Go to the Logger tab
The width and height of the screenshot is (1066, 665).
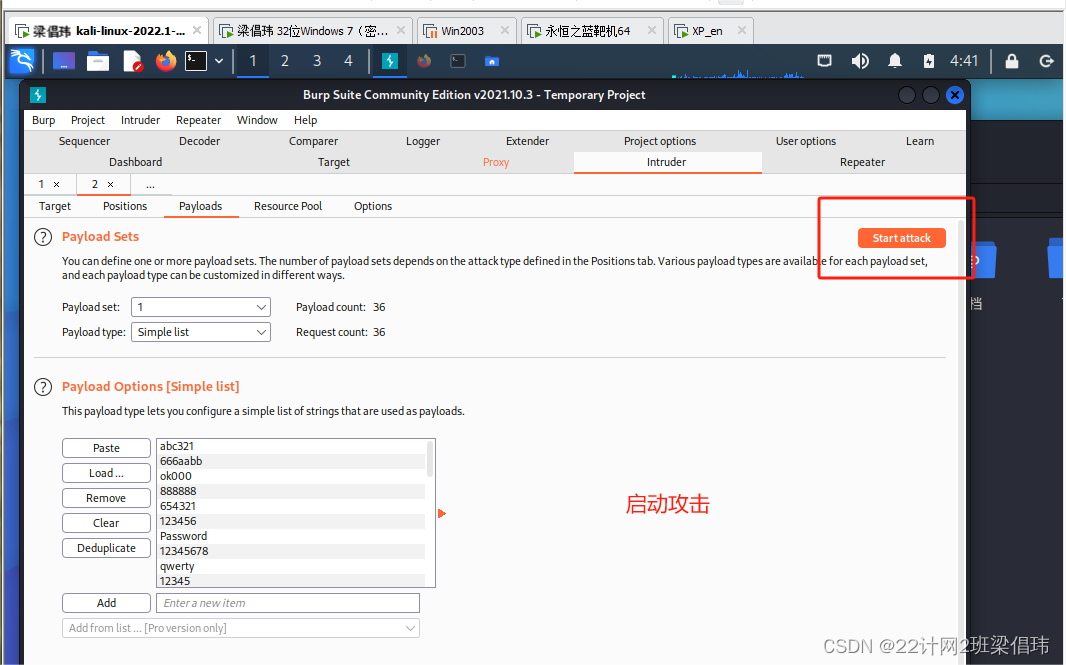coord(423,141)
